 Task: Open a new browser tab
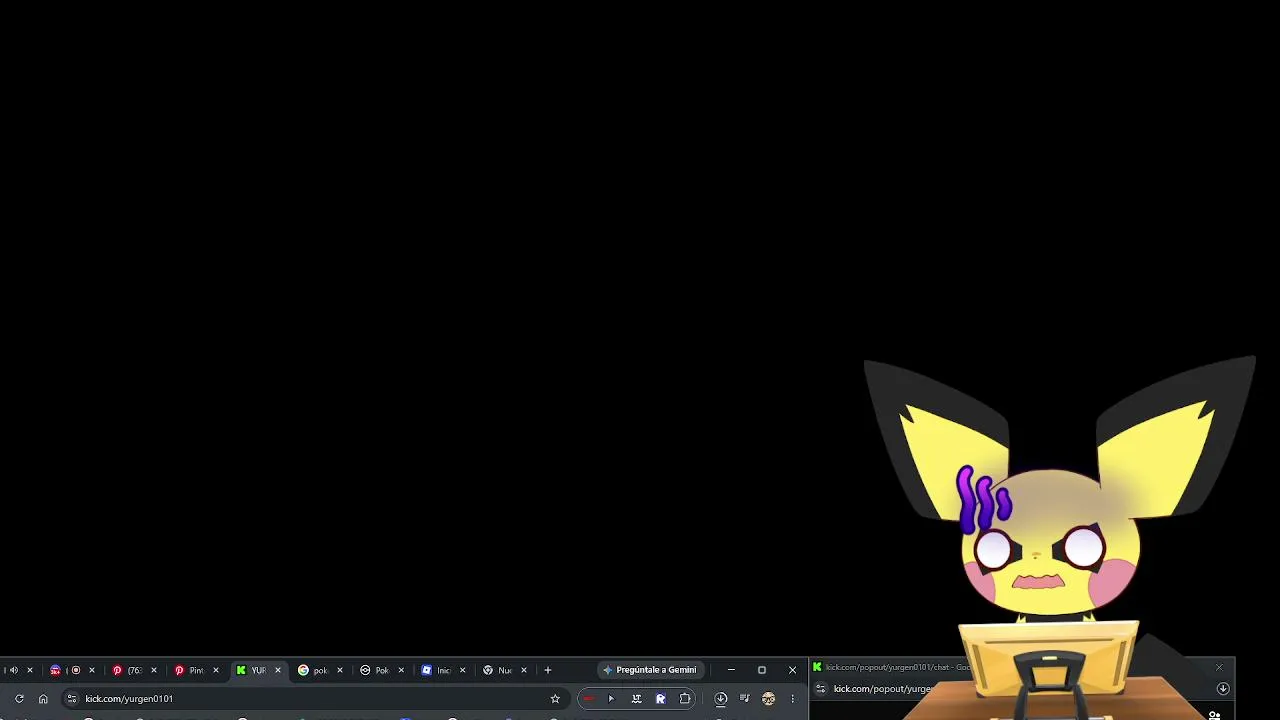(x=547, y=670)
